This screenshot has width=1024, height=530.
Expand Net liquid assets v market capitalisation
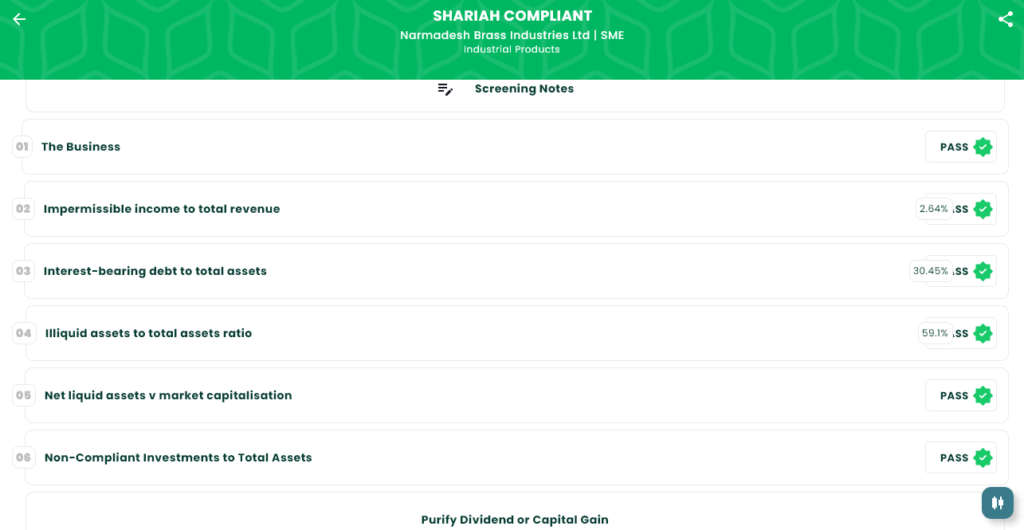tap(168, 396)
